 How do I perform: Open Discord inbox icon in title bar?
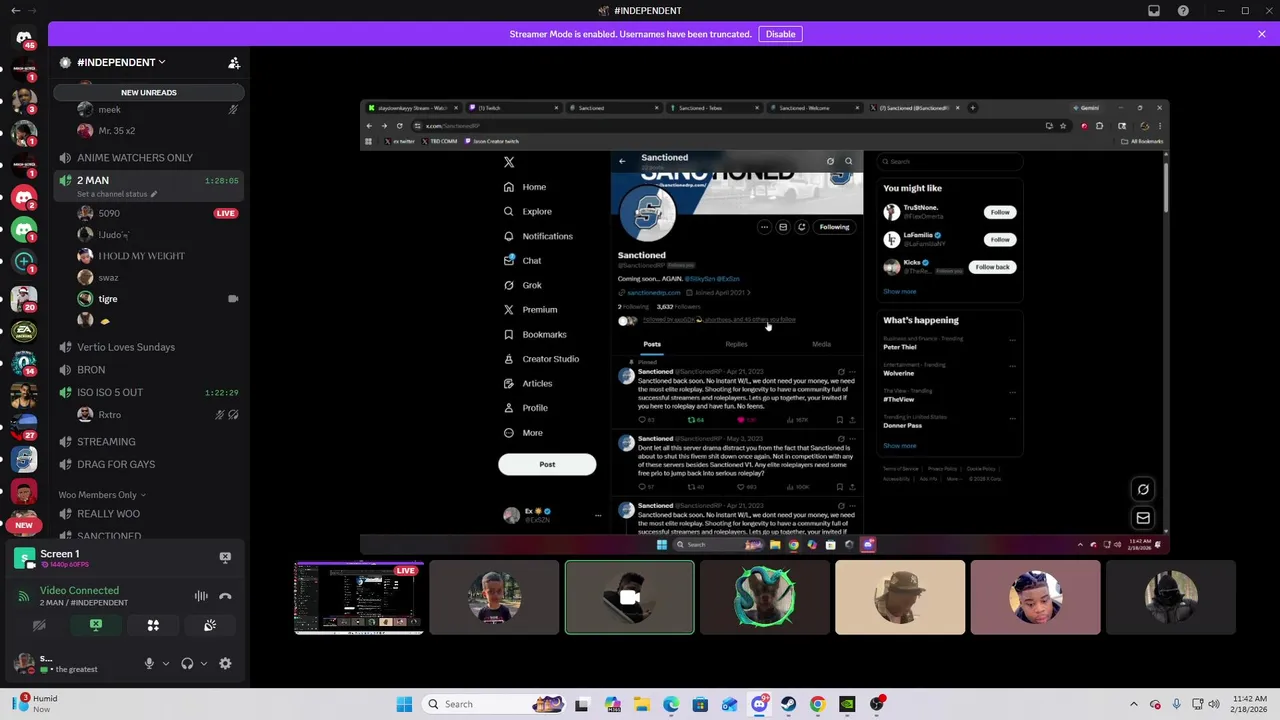coord(1154,11)
